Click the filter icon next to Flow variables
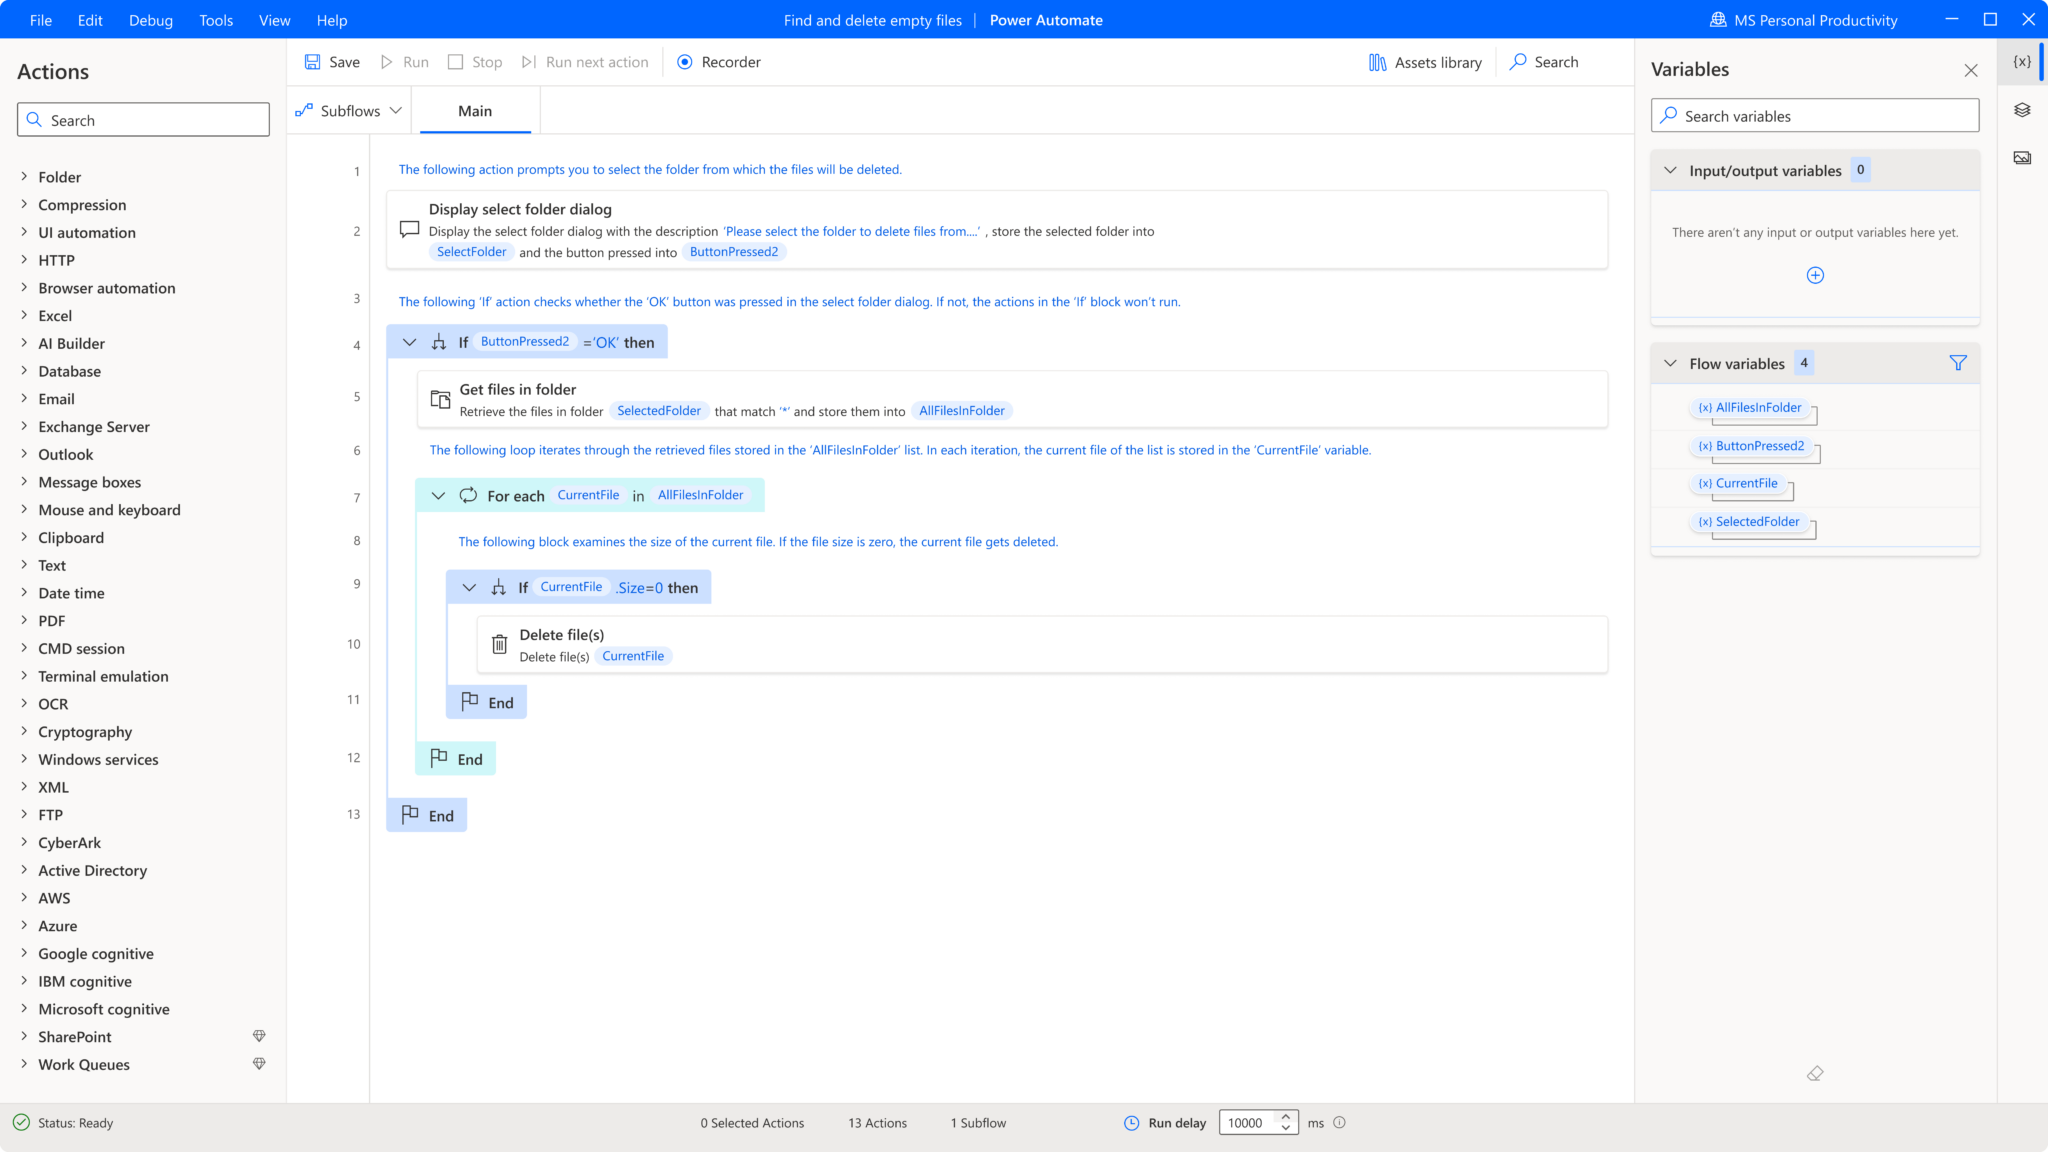Viewport: 2048px width, 1152px height. (1957, 363)
